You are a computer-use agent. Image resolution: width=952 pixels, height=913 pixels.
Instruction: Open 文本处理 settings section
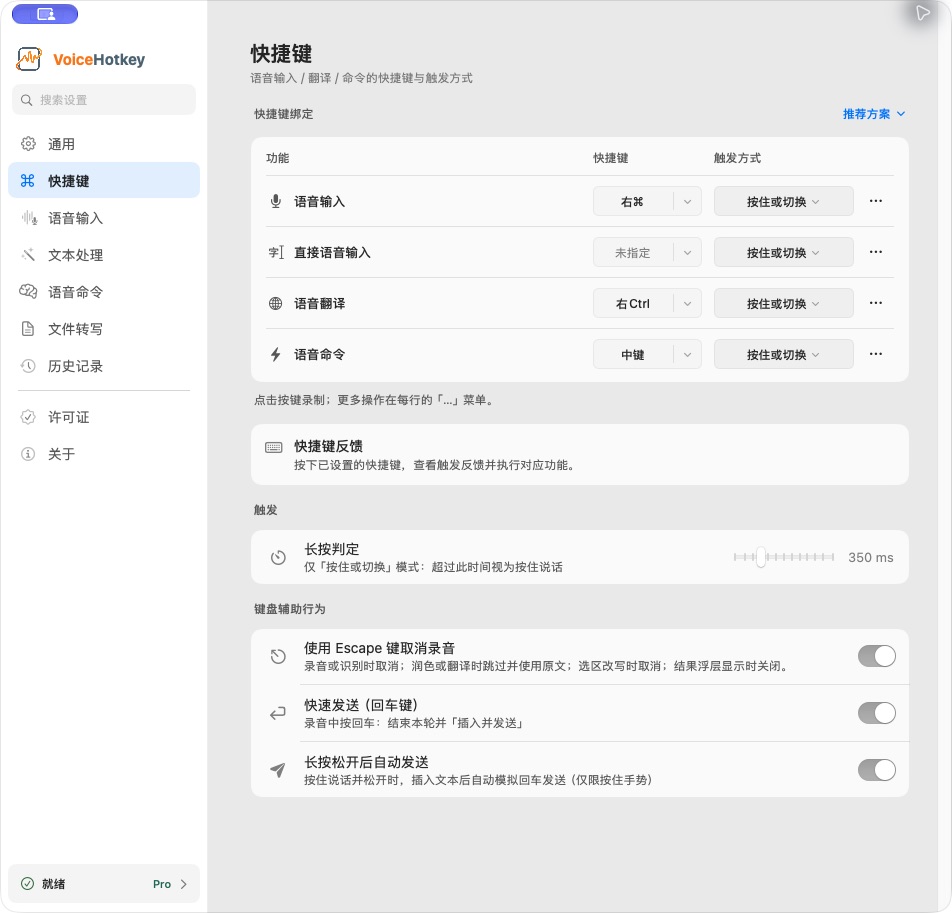coord(104,254)
